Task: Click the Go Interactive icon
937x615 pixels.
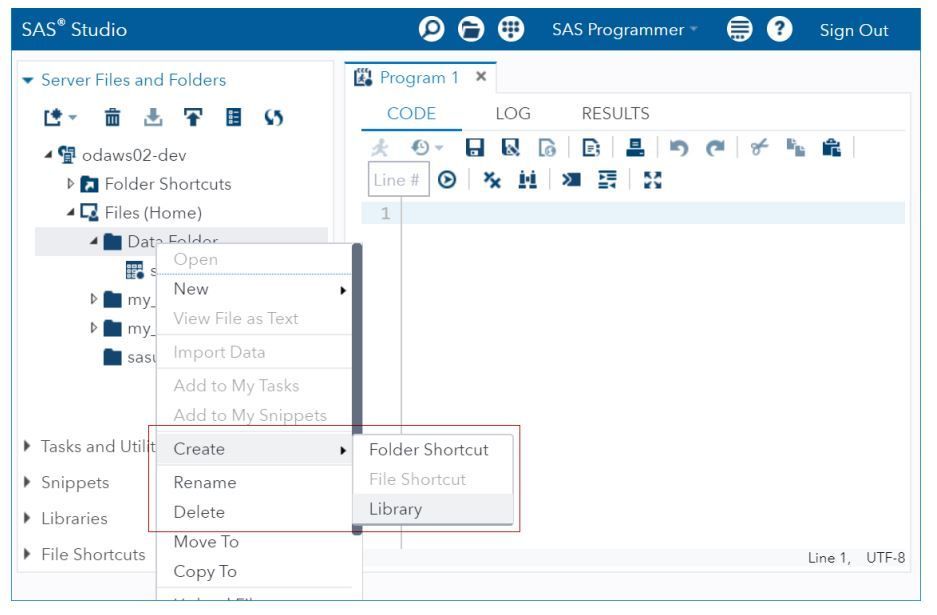Action: pos(571,179)
